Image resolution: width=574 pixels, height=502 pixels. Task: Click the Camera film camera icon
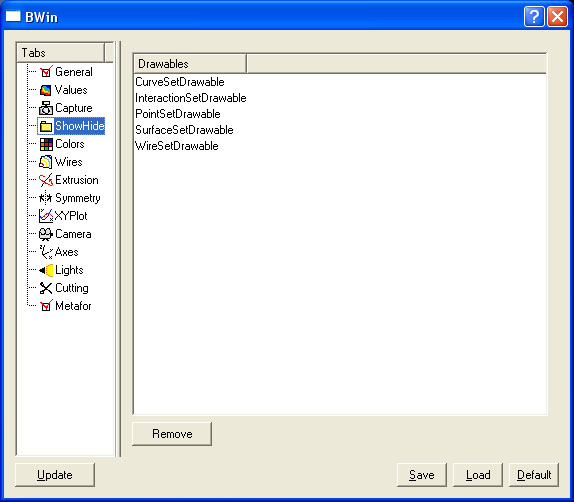click(x=46, y=234)
